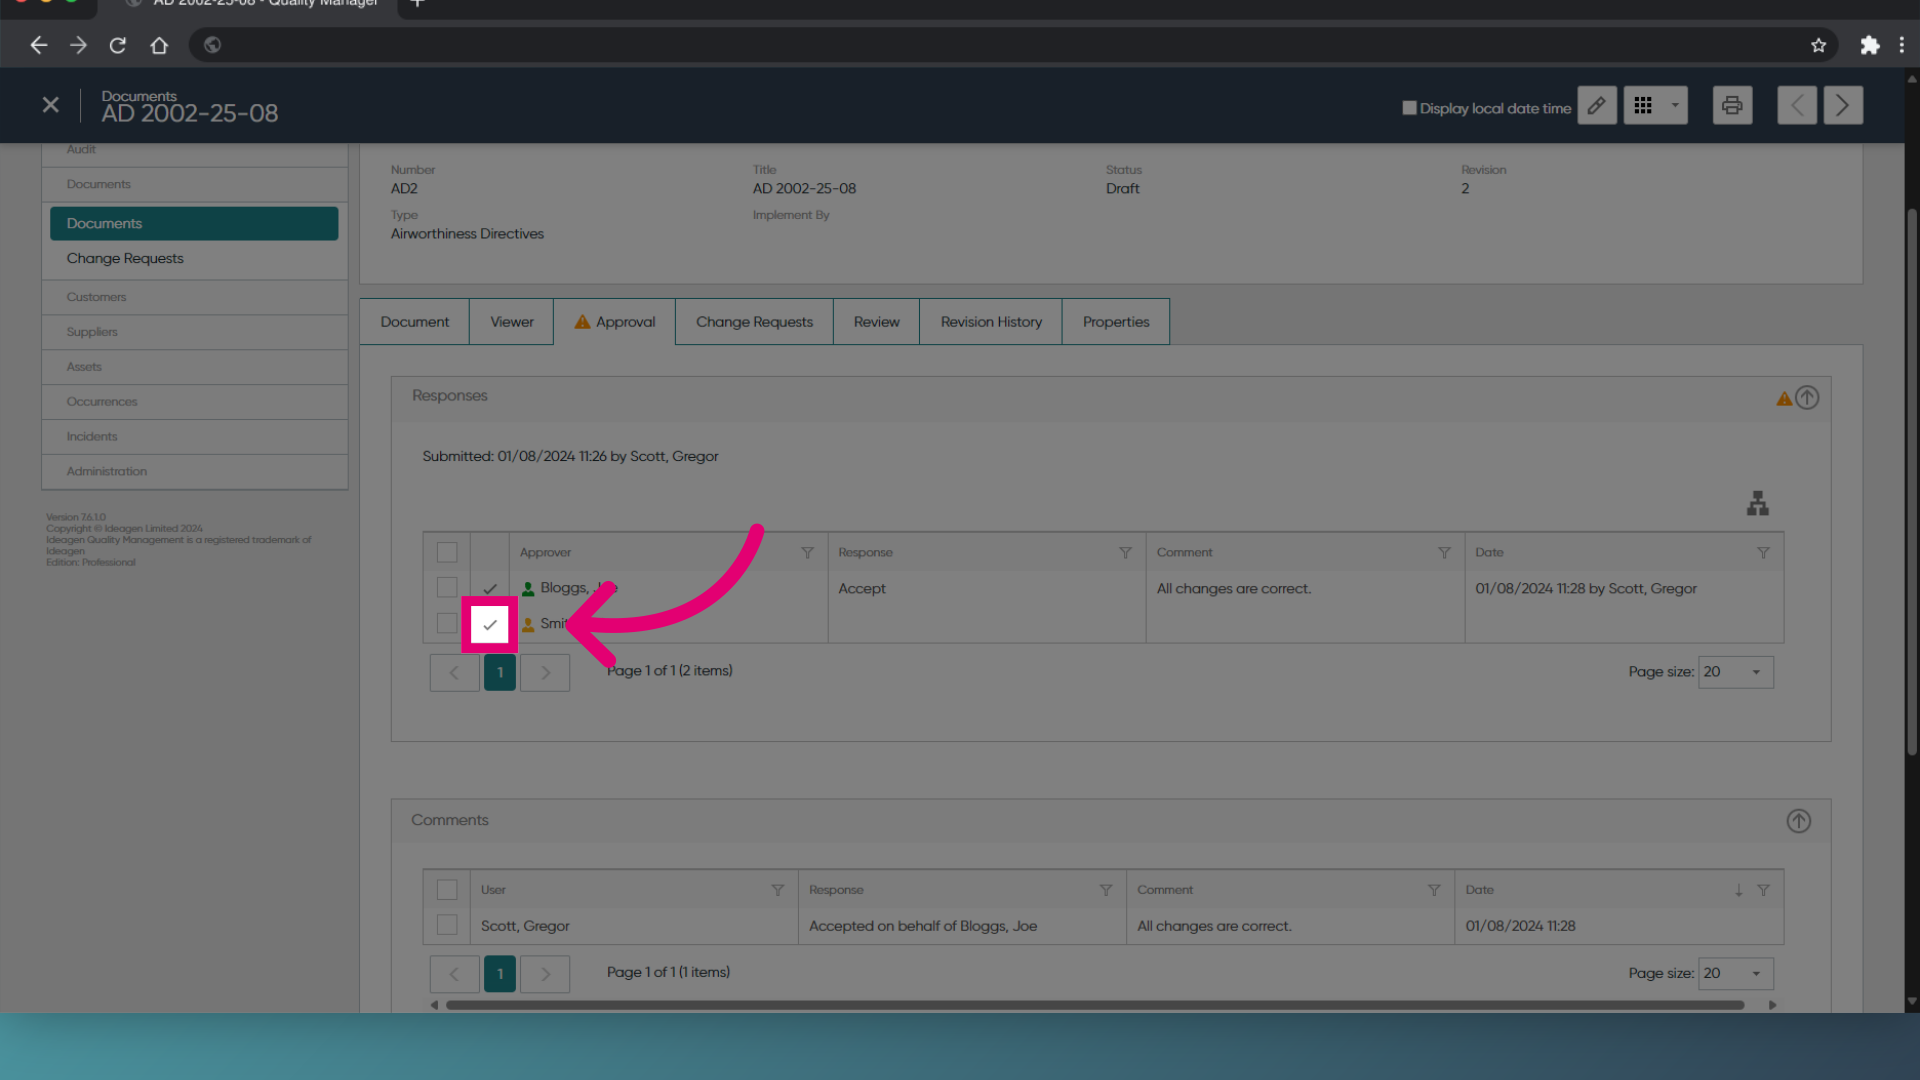Check the Scott, Gregor comment row checkbox
The image size is (1920, 1080).
pyautogui.click(x=447, y=926)
